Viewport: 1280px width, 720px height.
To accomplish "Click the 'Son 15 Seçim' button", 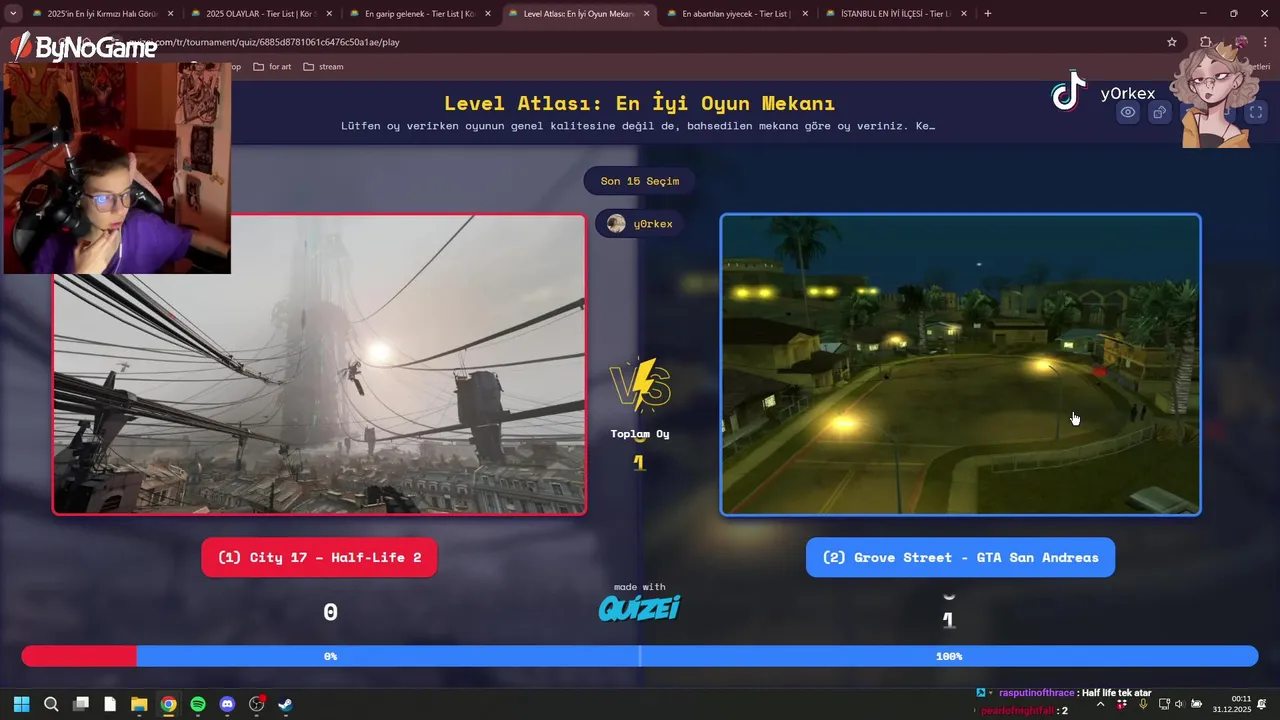I will 640,181.
